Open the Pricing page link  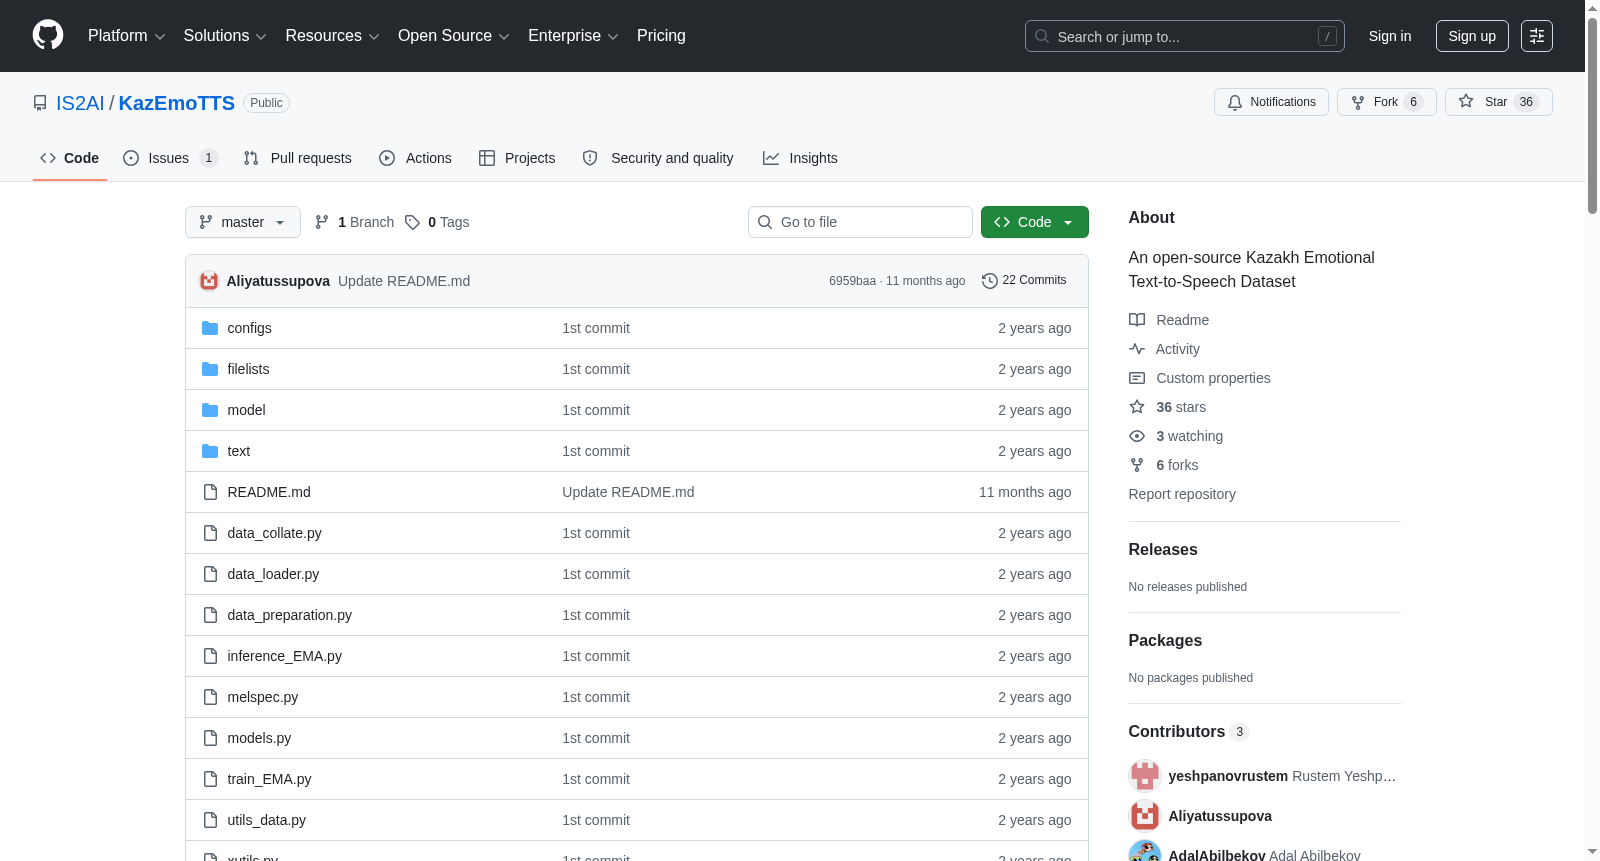tap(661, 36)
